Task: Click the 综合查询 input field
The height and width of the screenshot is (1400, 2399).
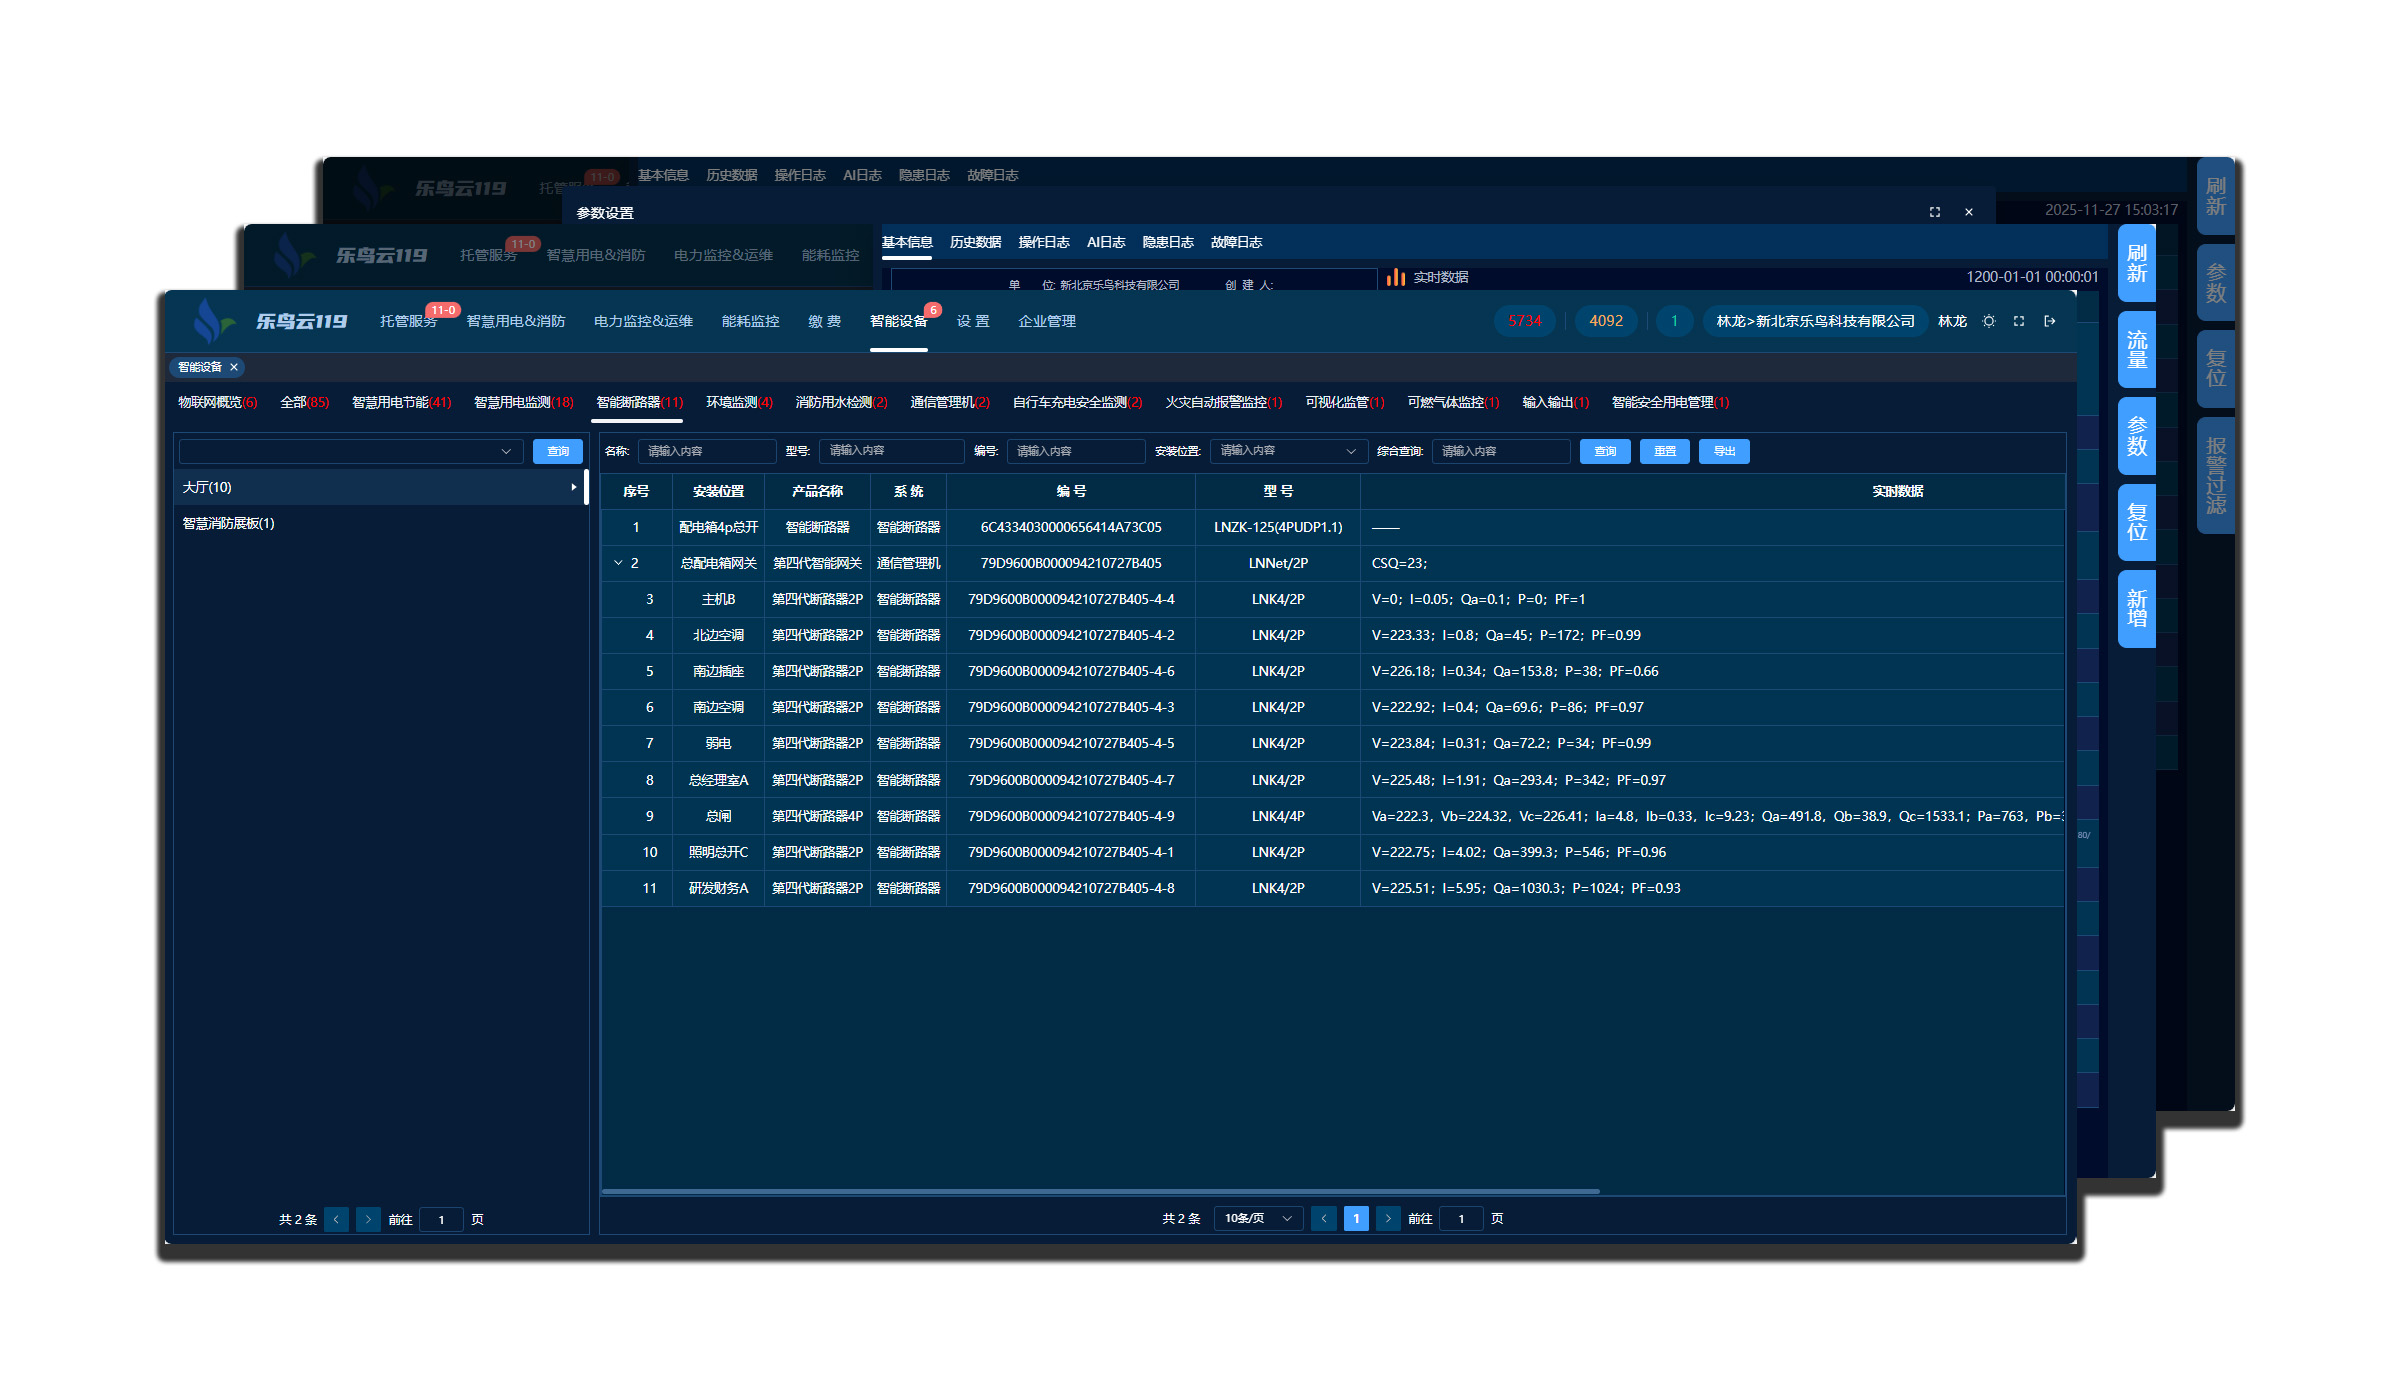Action: pyautogui.click(x=1500, y=451)
